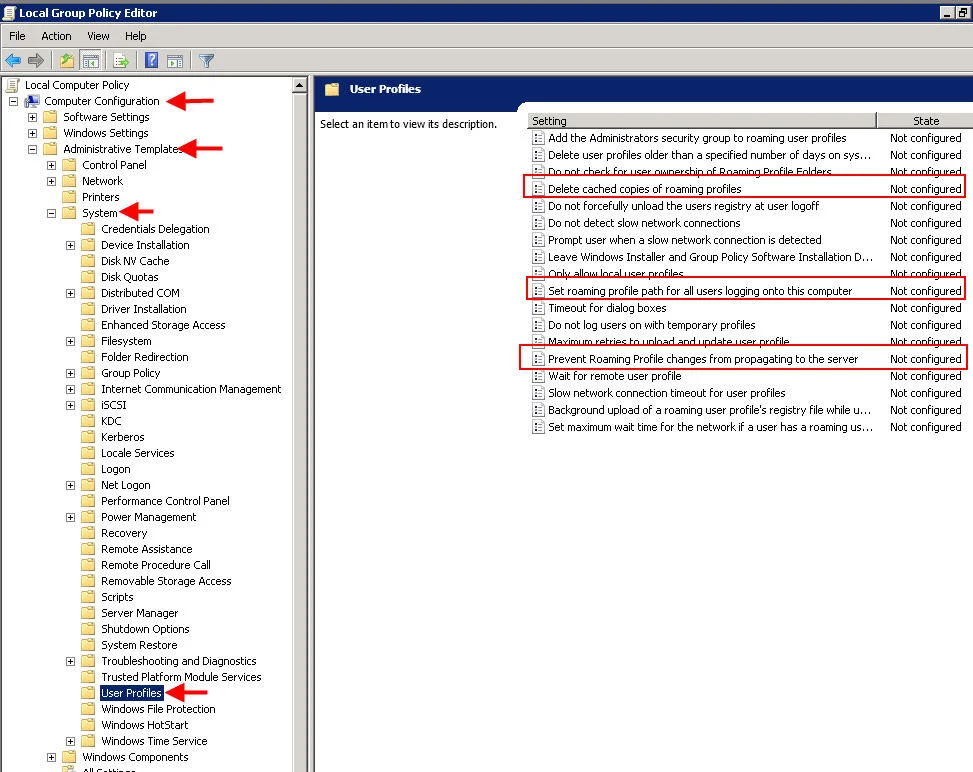Screen dimensions: 973x772
Task: Open the Action menu
Action: [56, 36]
